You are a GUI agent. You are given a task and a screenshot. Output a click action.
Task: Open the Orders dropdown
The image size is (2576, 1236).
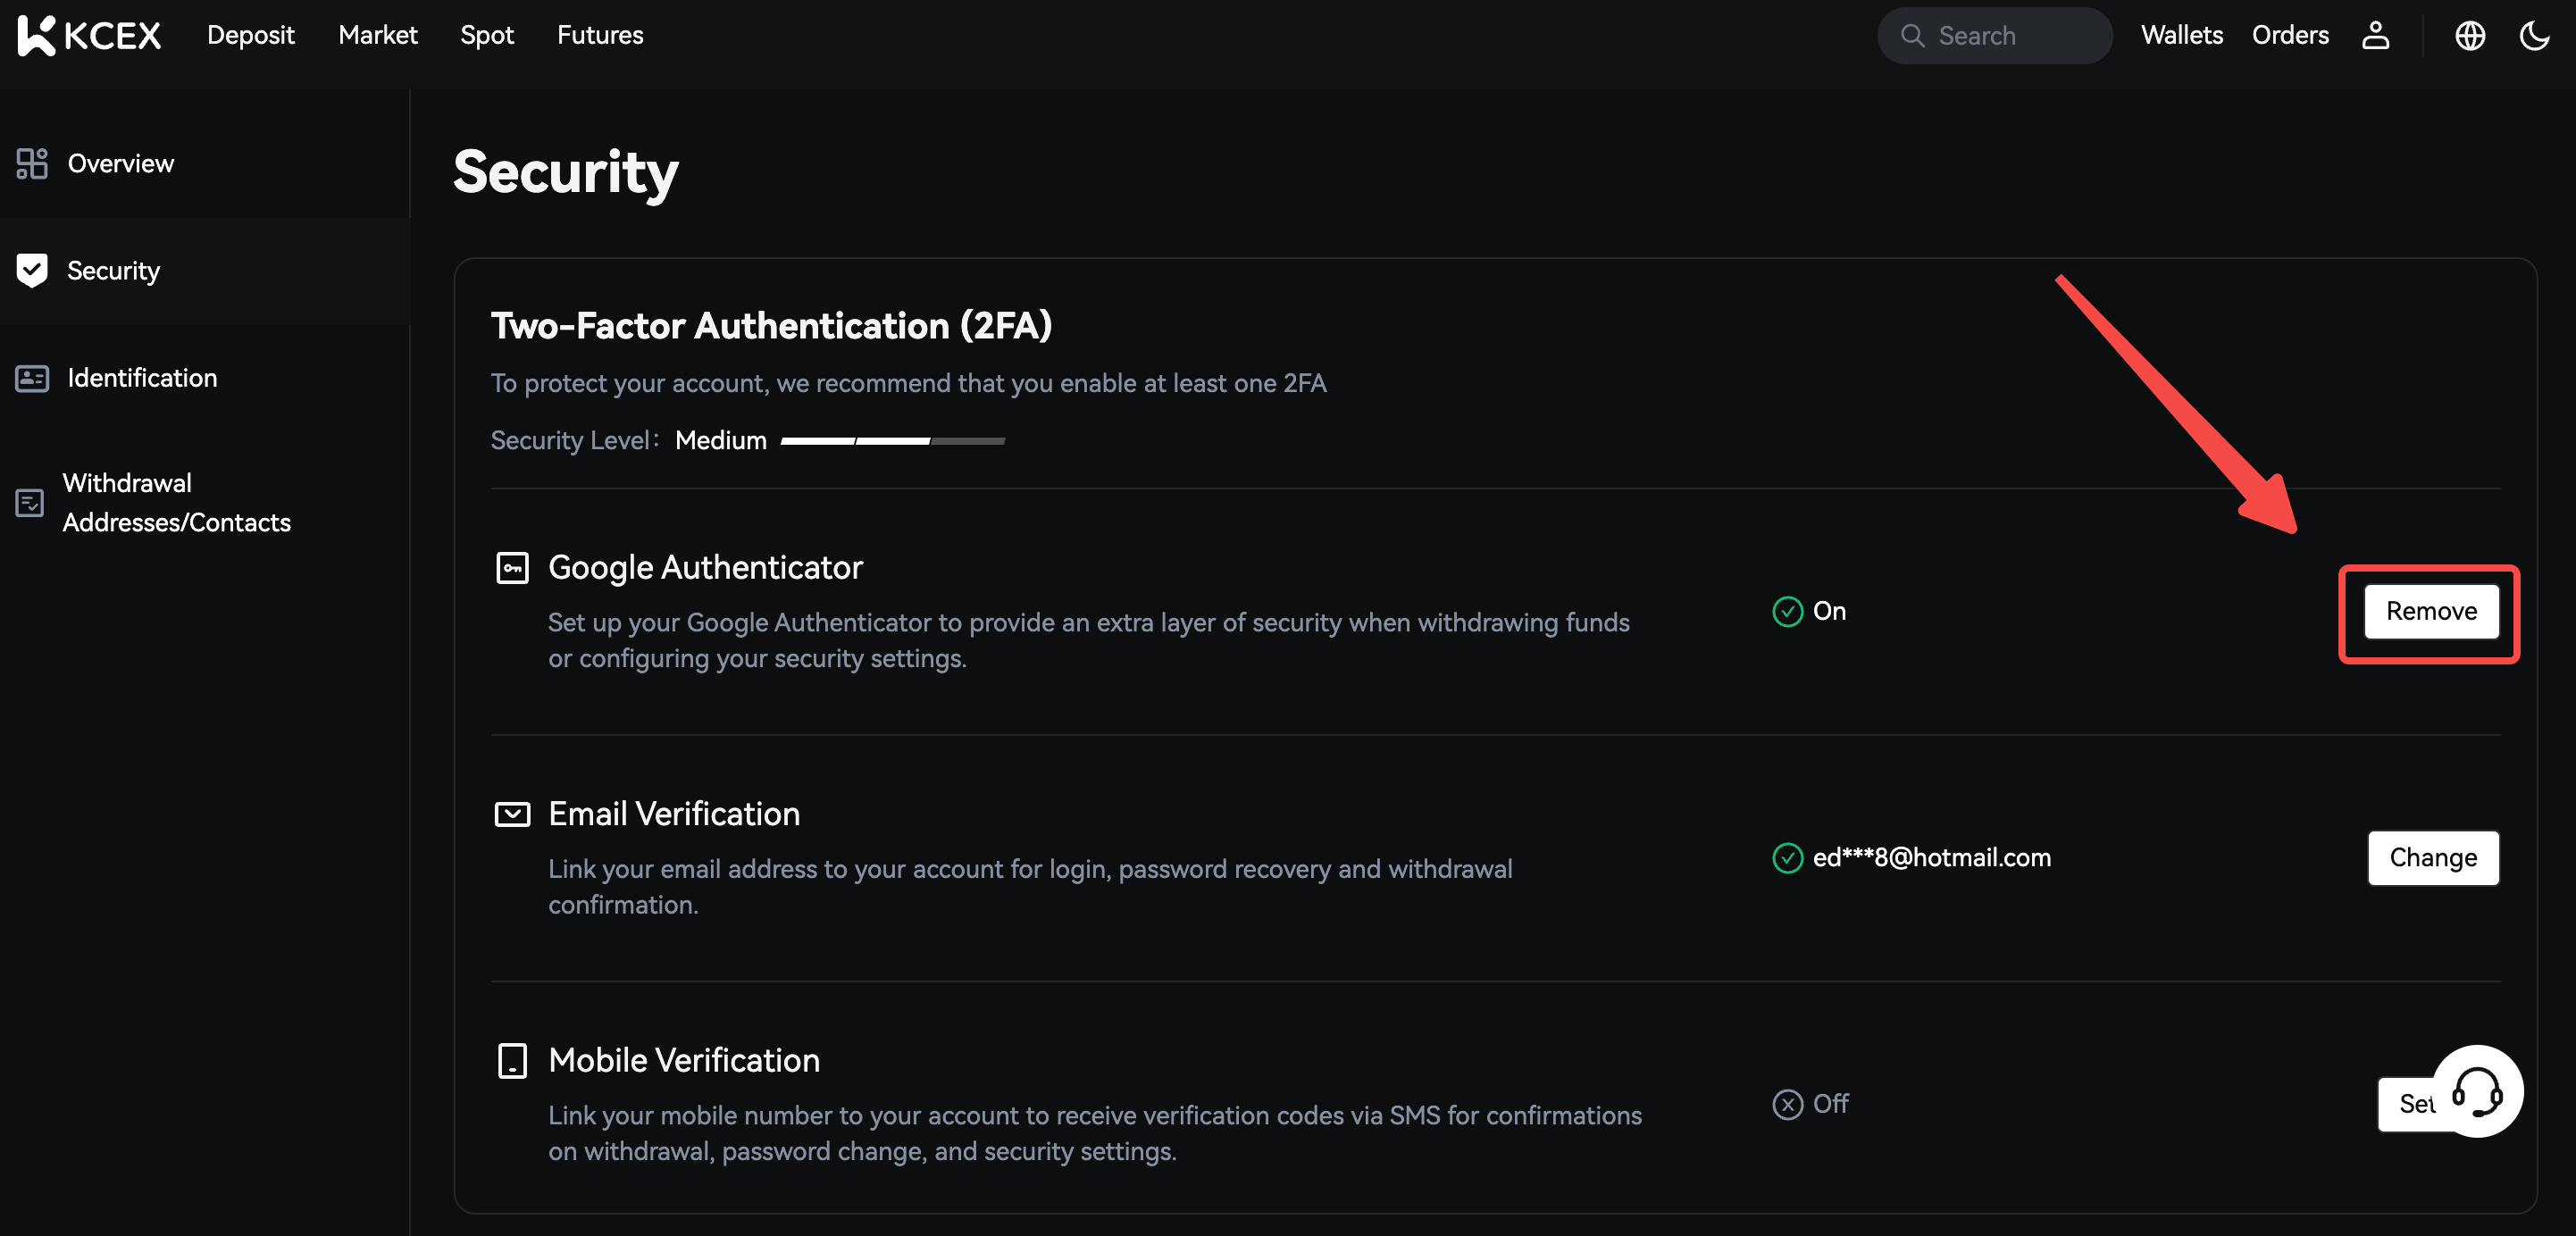pyautogui.click(x=2289, y=35)
